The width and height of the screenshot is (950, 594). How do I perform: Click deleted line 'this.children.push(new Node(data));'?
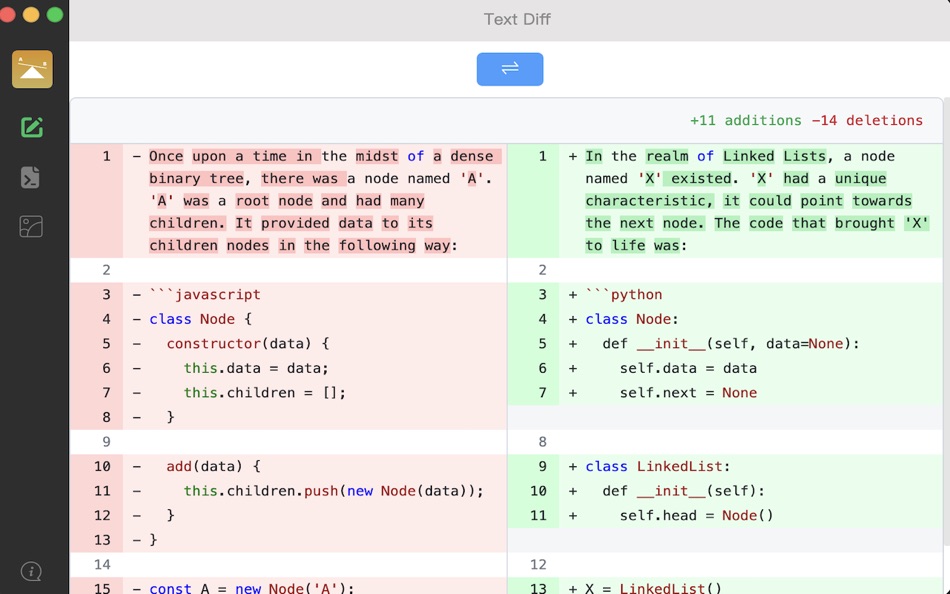point(334,491)
